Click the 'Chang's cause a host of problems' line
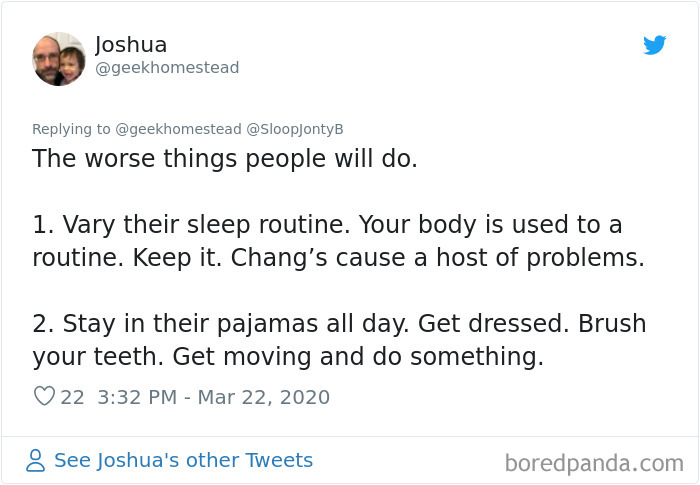Viewport: 700px width, 485px height. [x=438, y=258]
